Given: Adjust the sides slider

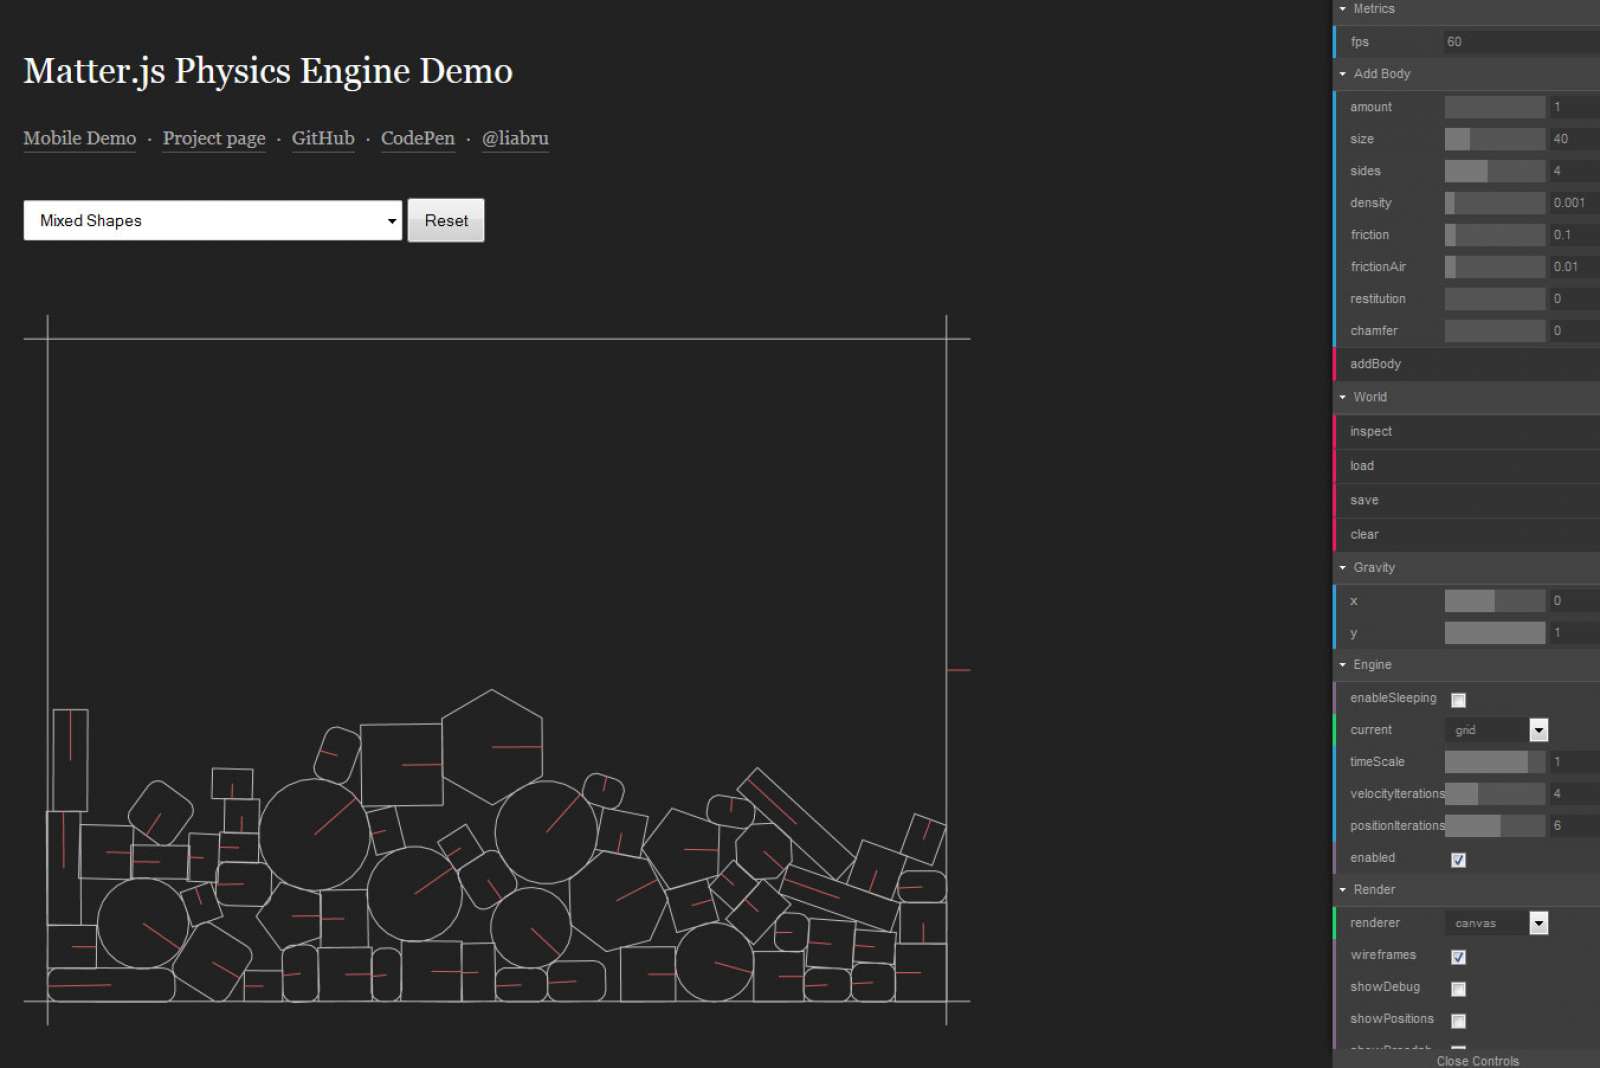Looking at the screenshot, I should 1495,171.
